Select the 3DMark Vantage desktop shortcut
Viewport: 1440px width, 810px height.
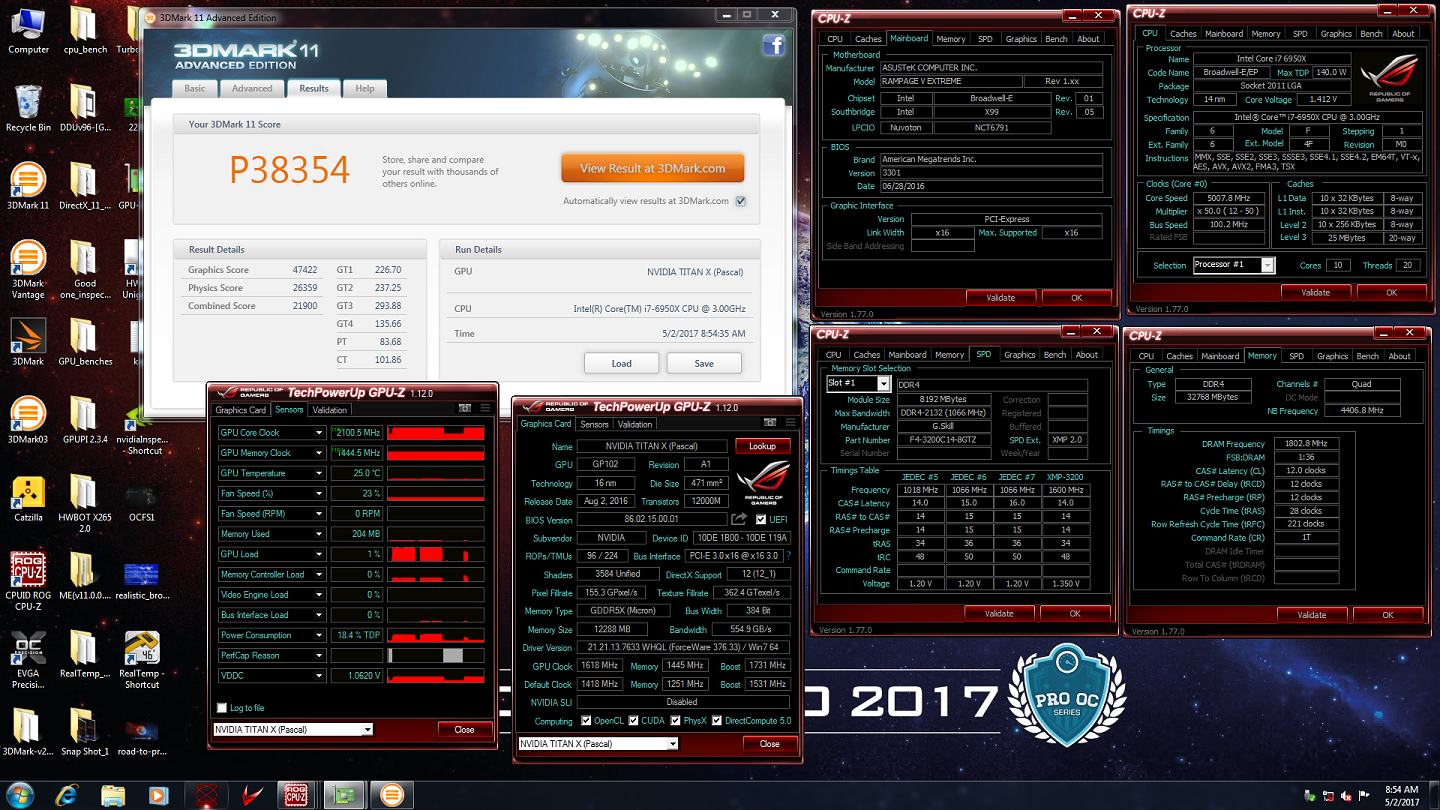28,270
